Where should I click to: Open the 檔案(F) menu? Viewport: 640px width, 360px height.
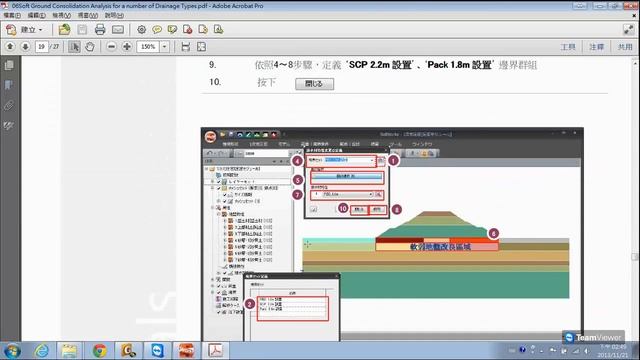12,15
